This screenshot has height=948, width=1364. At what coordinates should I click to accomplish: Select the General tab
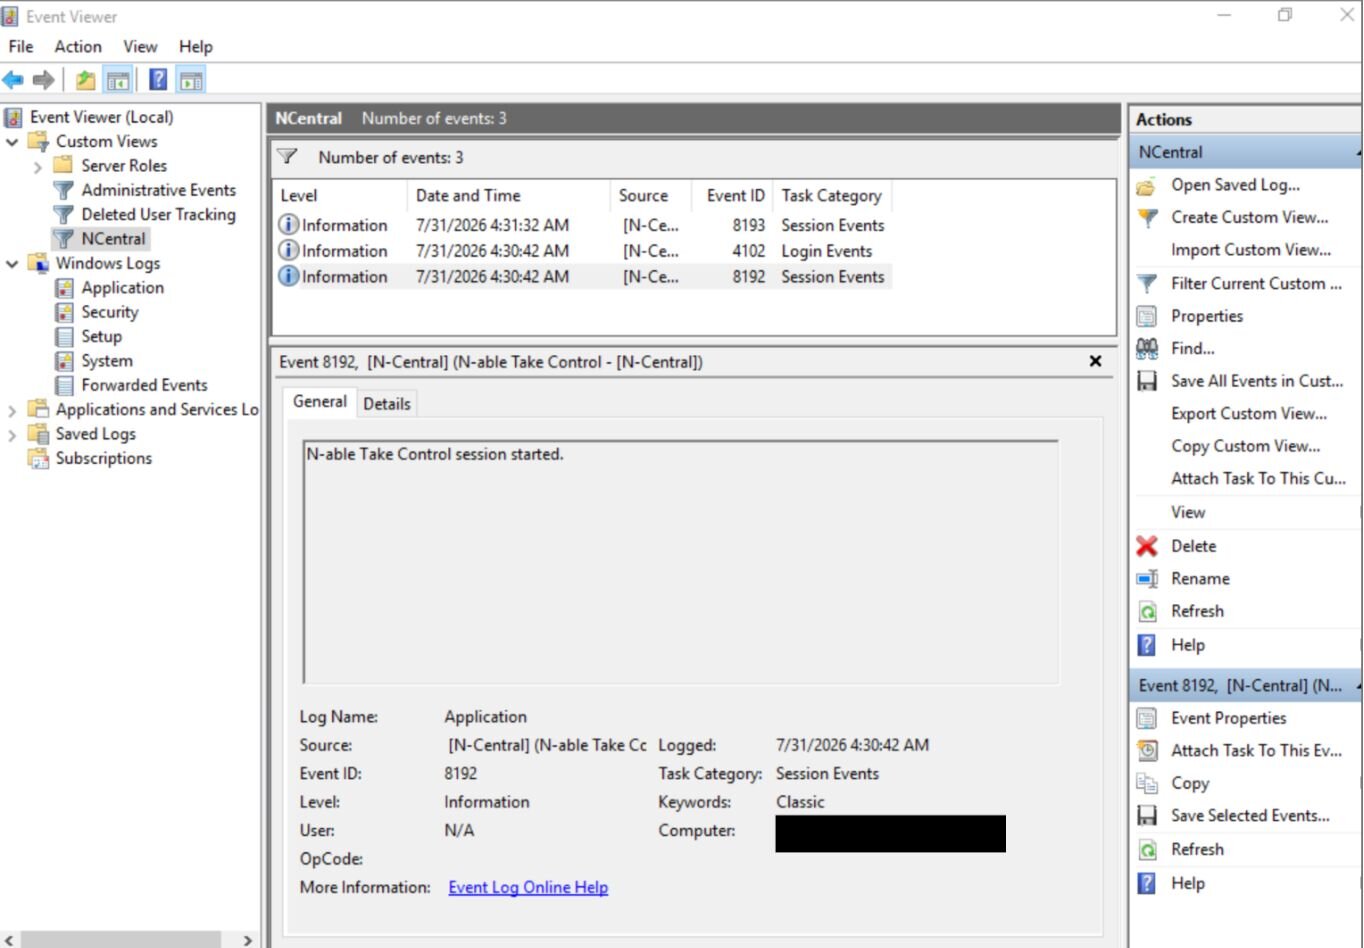[x=320, y=402]
